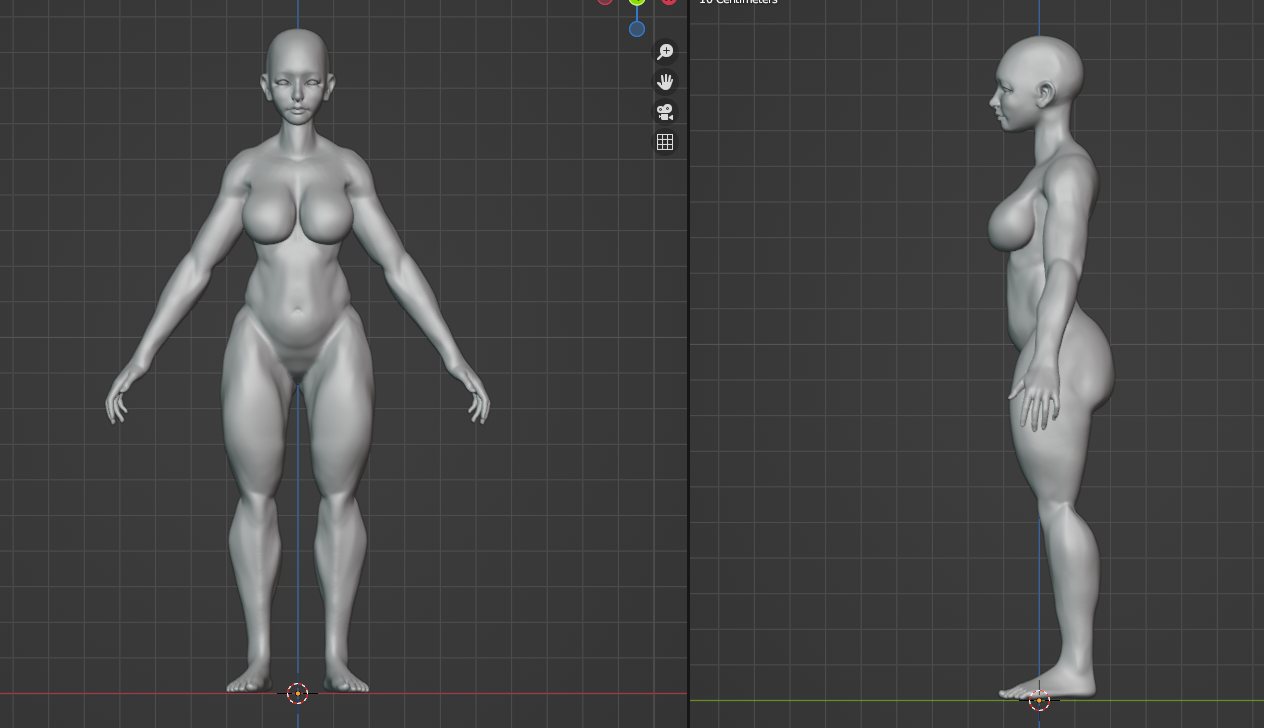Toggle the camera view icon

point(665,112)
